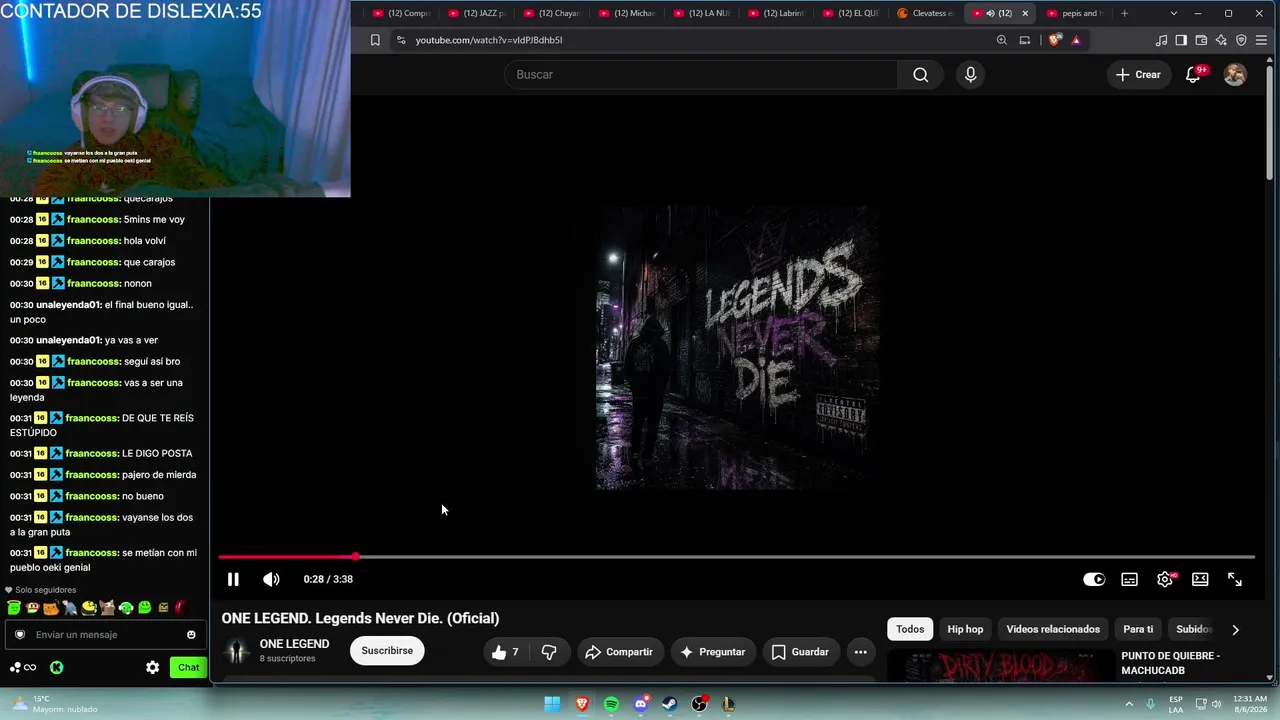Open a new browser tab with plus

(x=1124, y=13)
